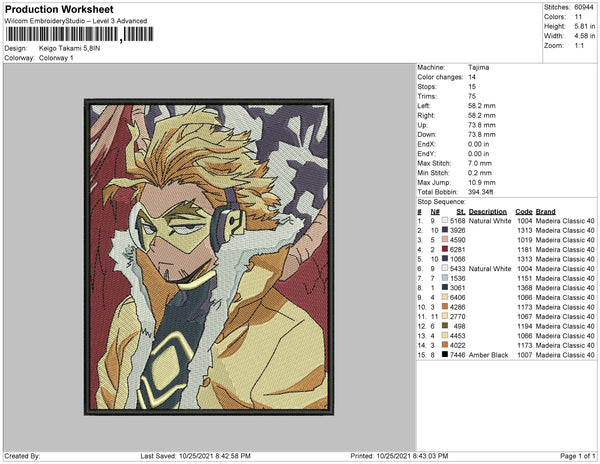Click the Stitches value '60944'
The image size is (600, 464).
pyautogui.click(x=584, y=7)
